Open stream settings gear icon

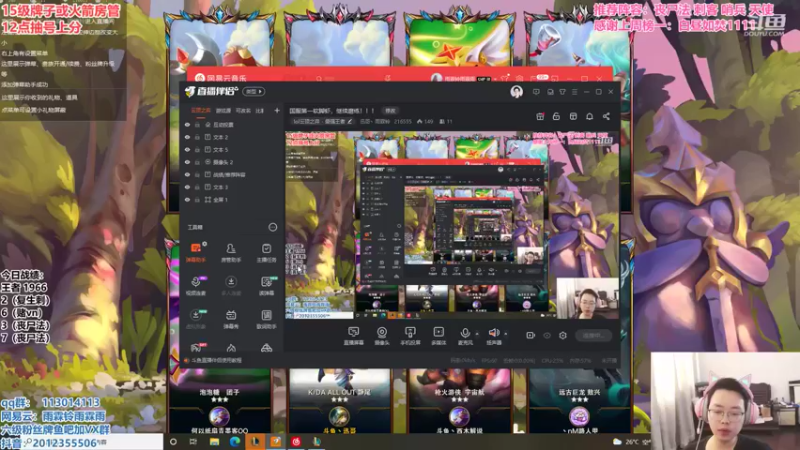coord(563,335)
